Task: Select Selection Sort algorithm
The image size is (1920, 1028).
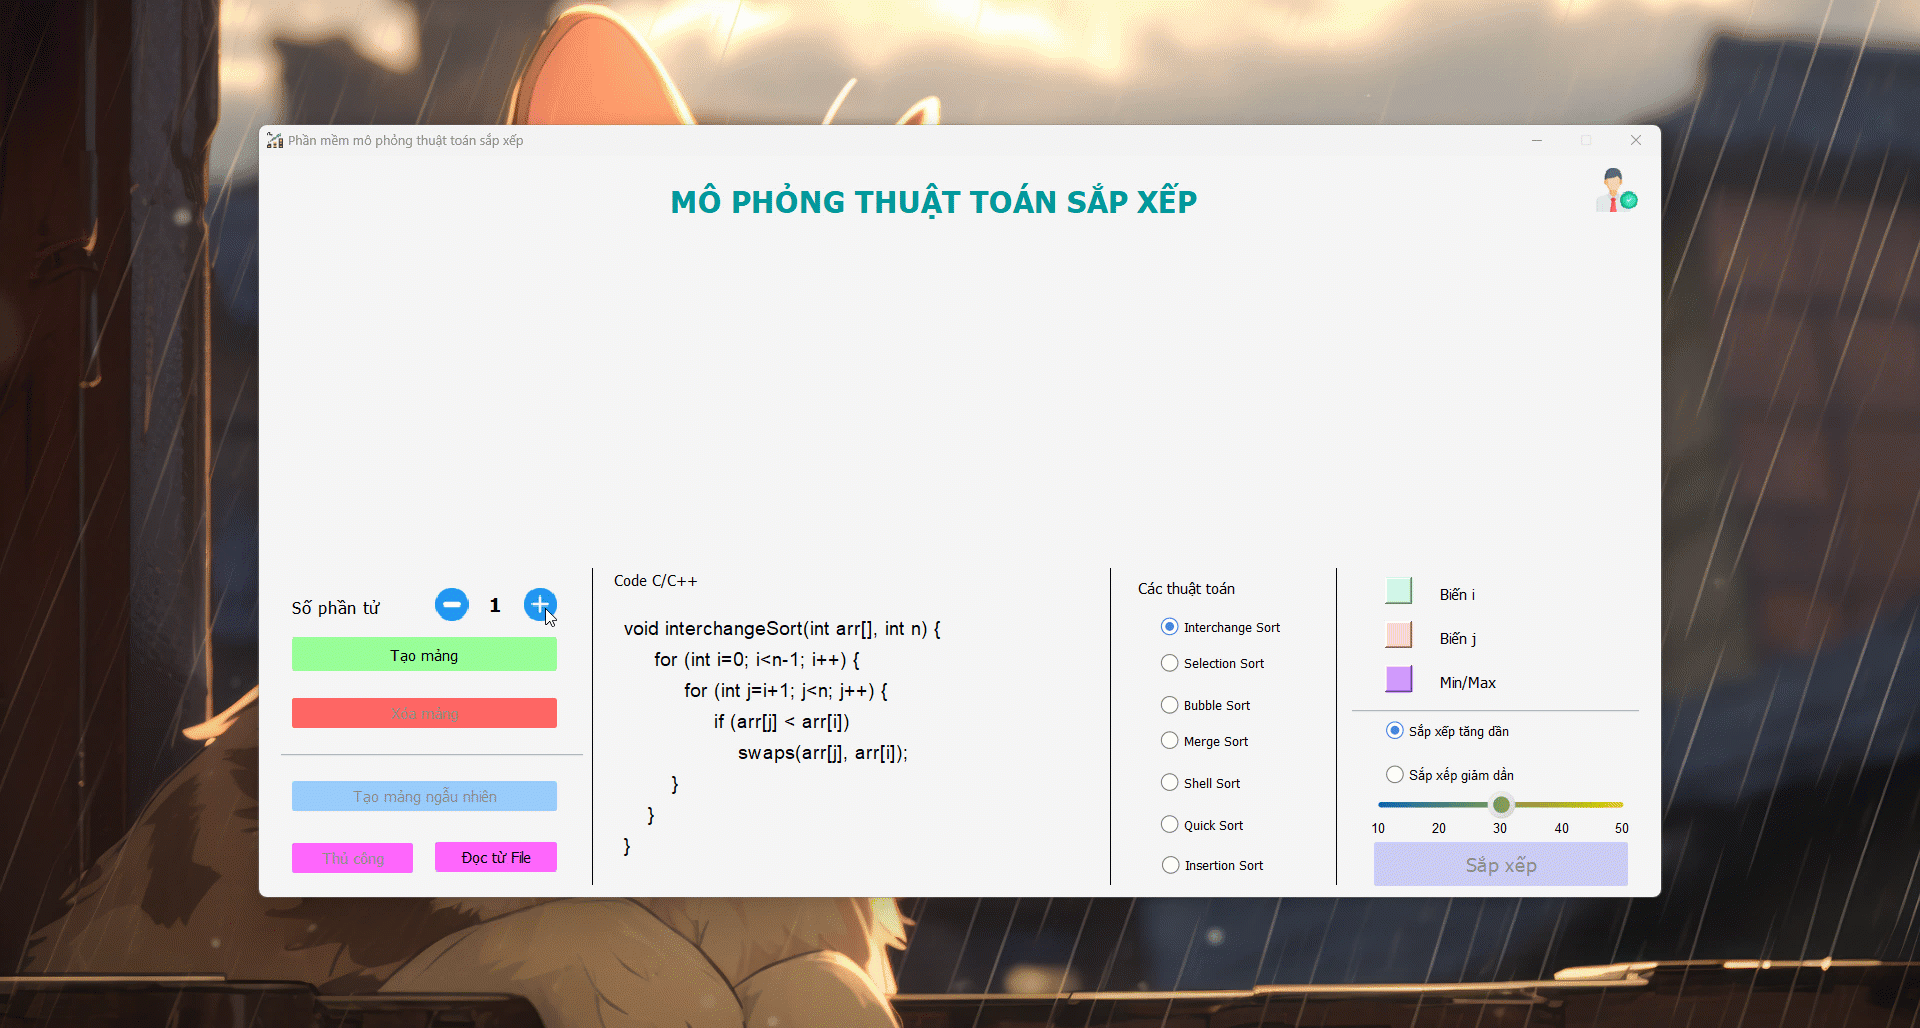Action: click(1212, 663)
